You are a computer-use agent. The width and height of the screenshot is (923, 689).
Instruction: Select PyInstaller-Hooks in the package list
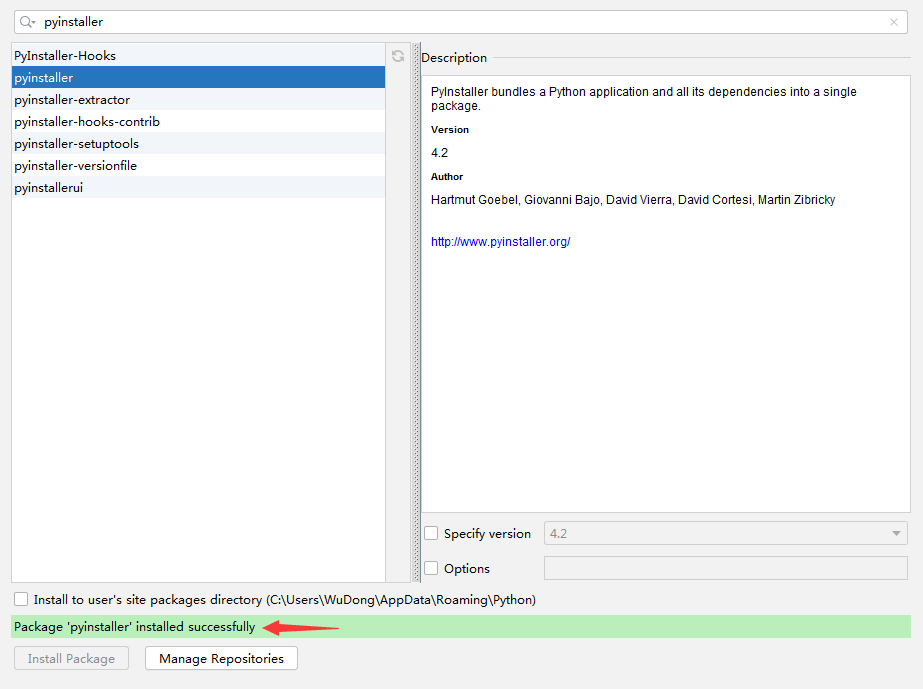click(x=198, y=55)
